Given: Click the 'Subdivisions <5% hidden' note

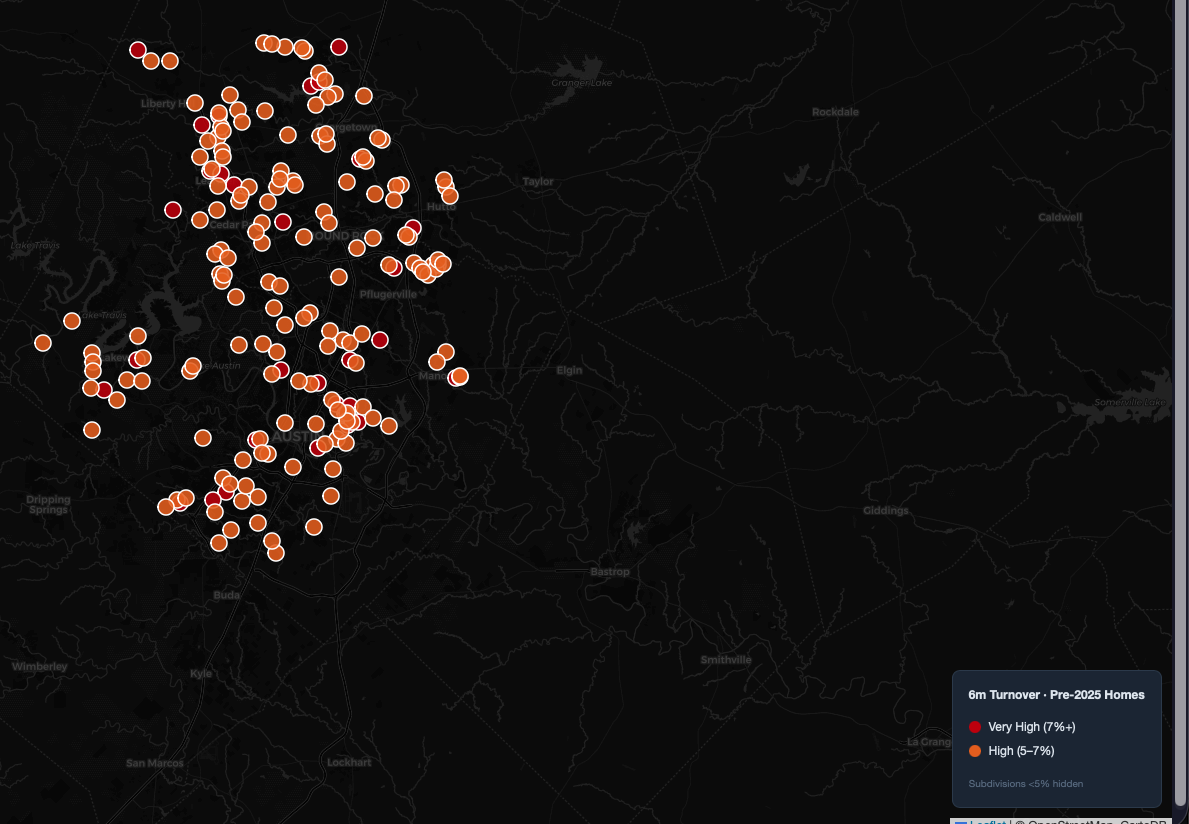Looking at the screenshot, I should [1025, 784].
